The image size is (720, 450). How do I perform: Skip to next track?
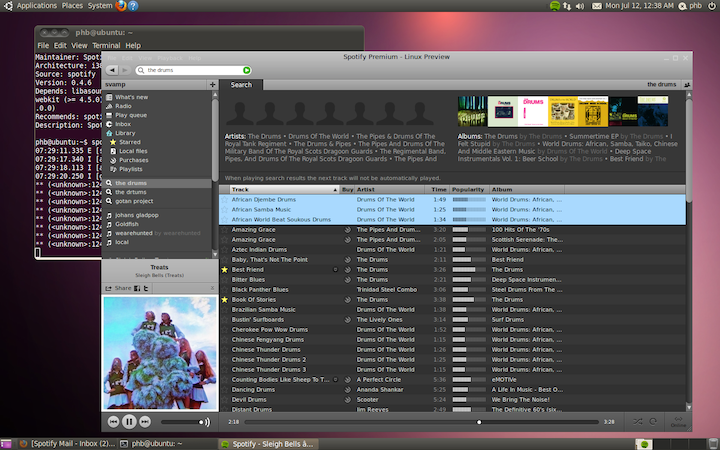coord(145,422)
